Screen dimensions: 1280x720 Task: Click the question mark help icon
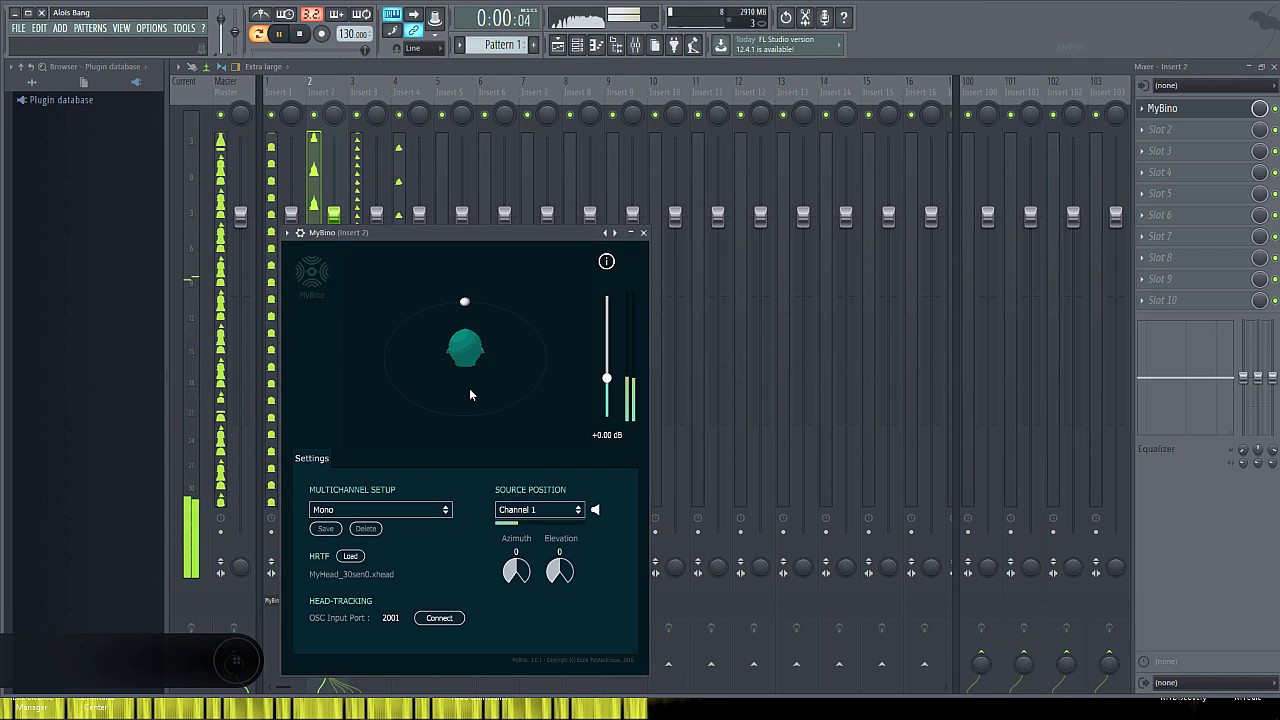(x=843, y=17)
